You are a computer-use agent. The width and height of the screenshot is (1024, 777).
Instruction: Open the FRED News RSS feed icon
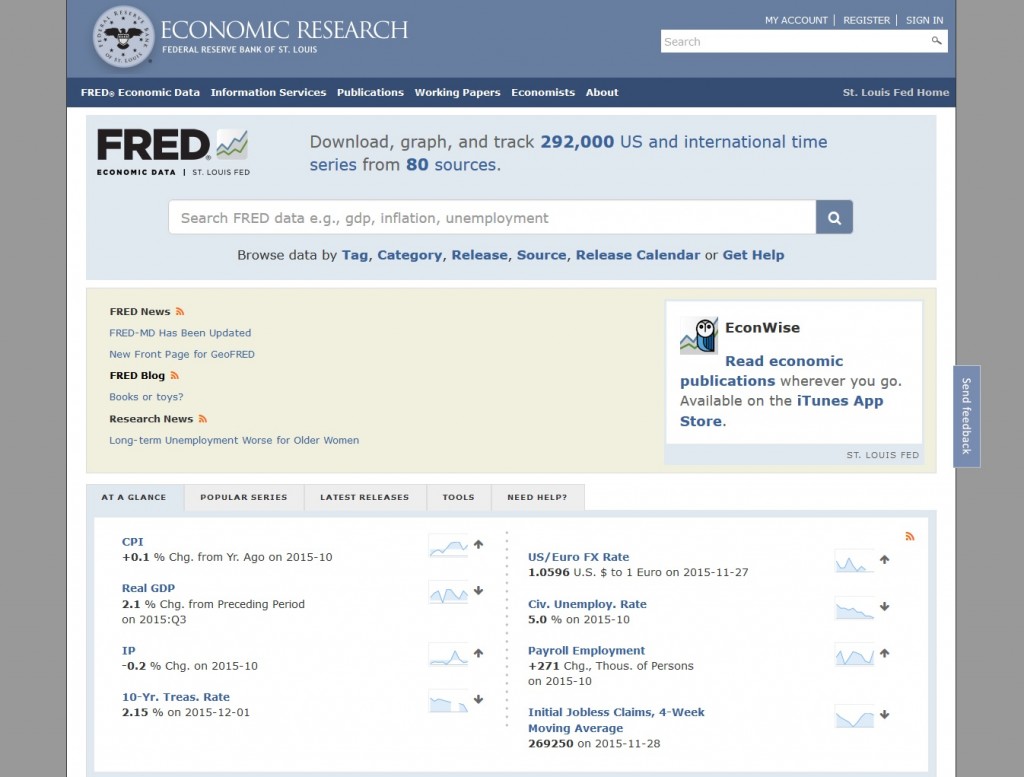click(180, 311)
